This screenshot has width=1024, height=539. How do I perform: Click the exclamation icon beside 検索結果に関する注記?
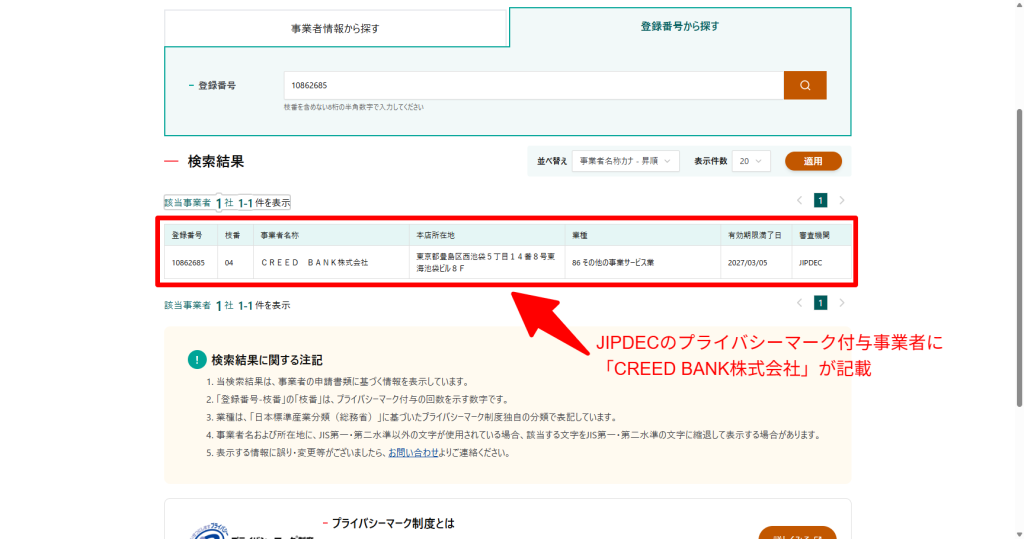point(197,360)
